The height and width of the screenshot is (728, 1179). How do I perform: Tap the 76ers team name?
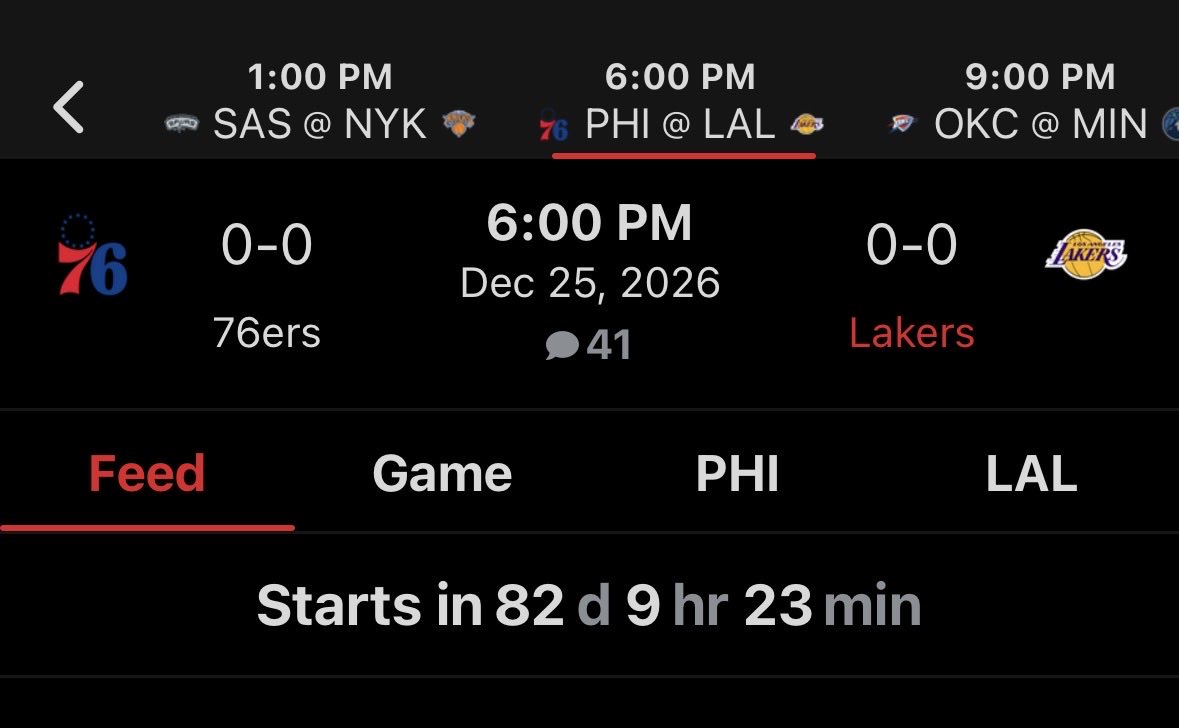pos(267,333)
